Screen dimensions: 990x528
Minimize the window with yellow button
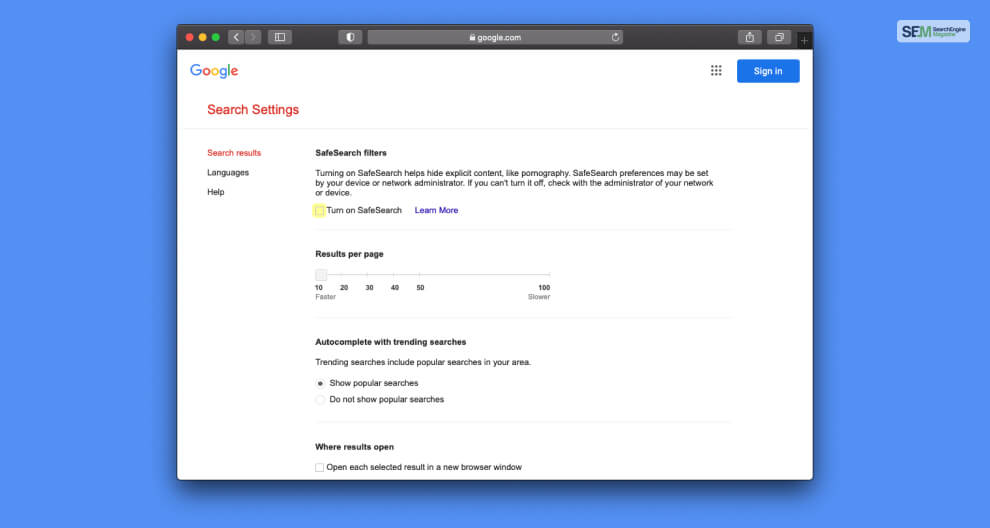point(203,37)
